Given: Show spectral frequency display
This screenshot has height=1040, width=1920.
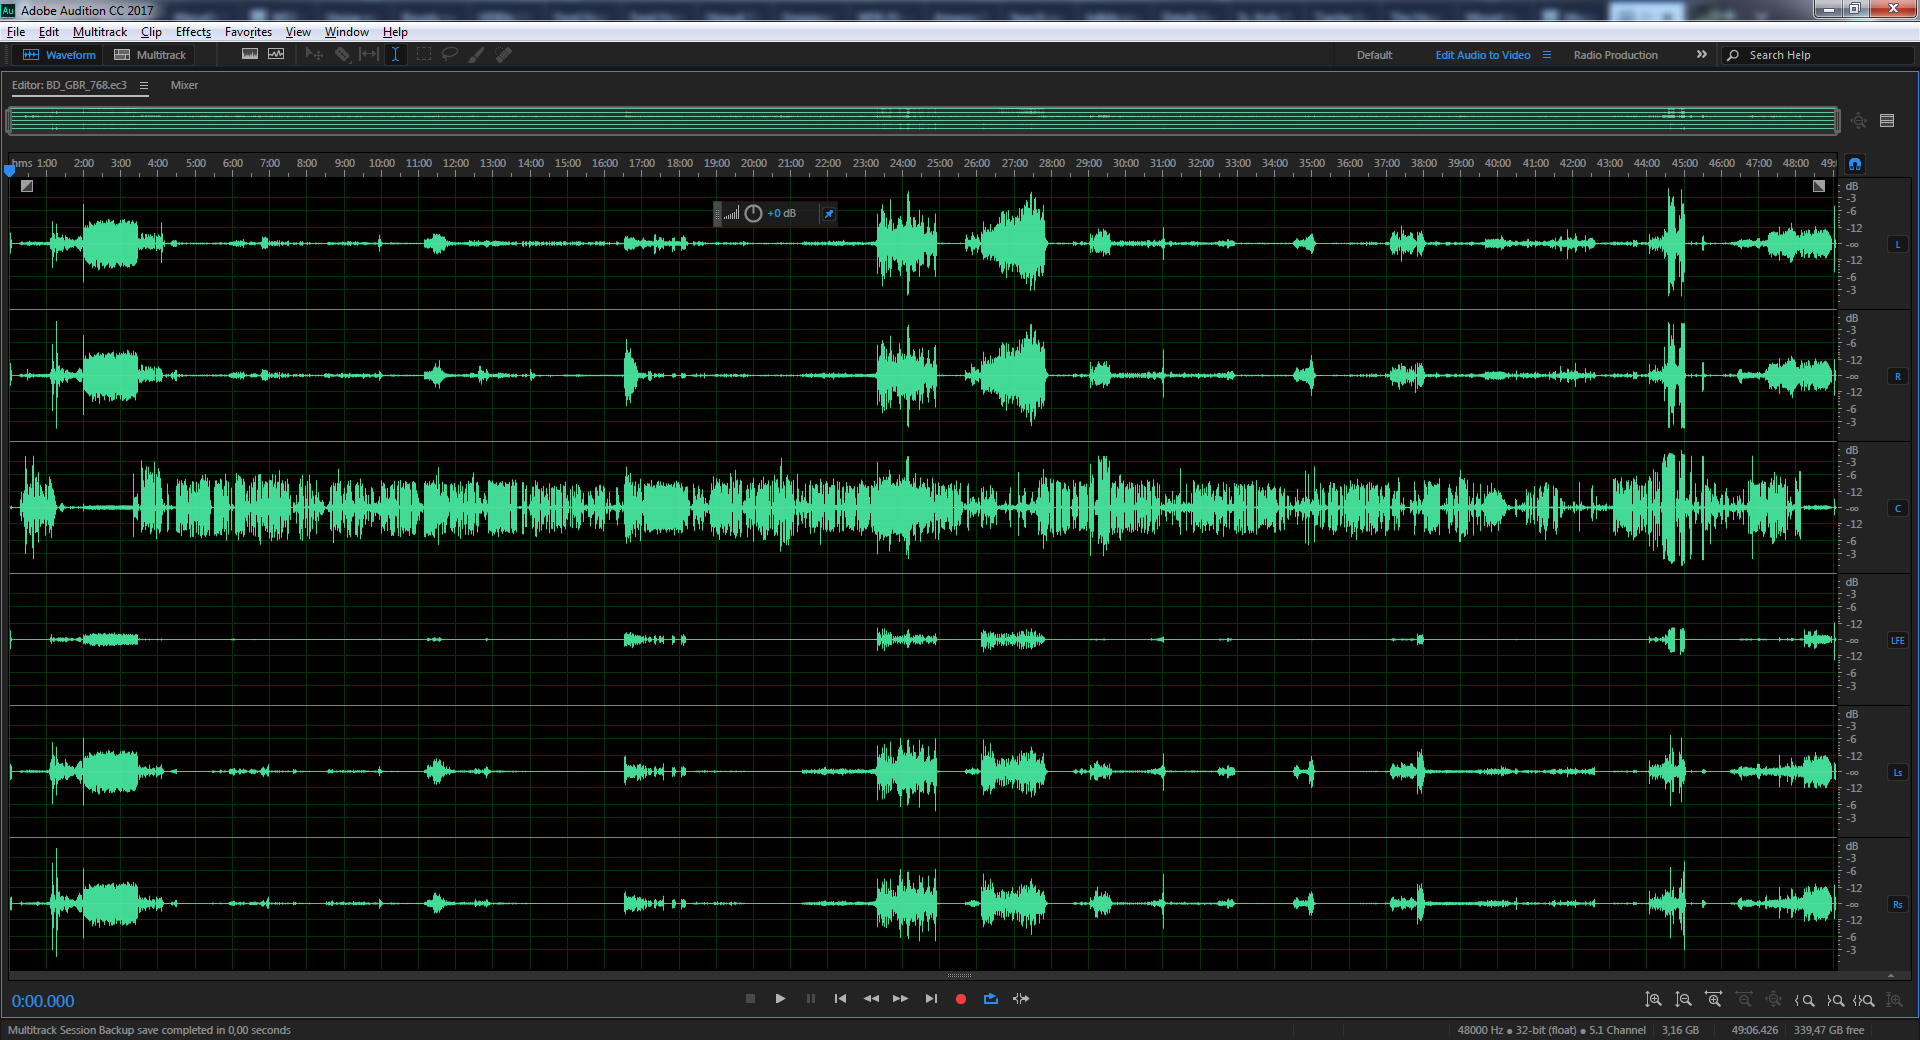Looking at the screenshot, I should coord(250,54).
